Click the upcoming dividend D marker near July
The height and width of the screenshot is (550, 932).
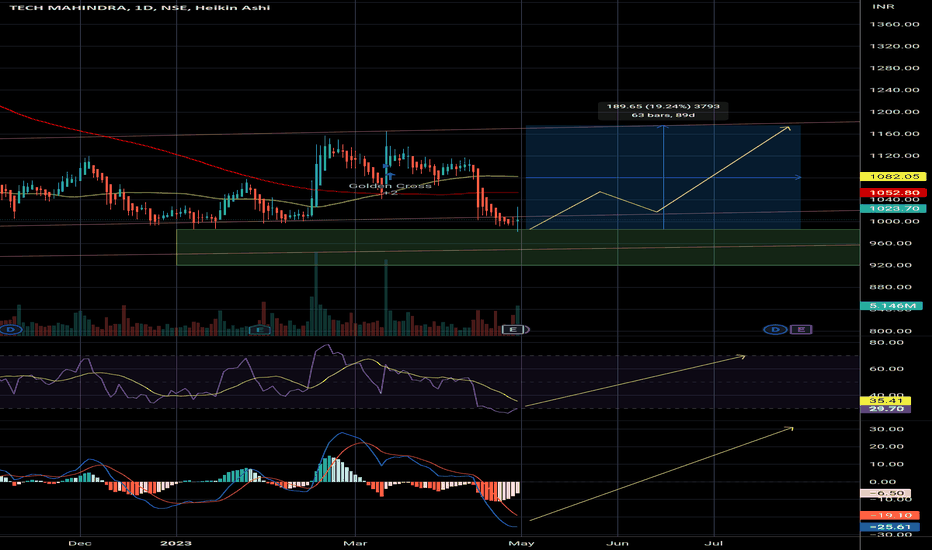coord(775,329)
